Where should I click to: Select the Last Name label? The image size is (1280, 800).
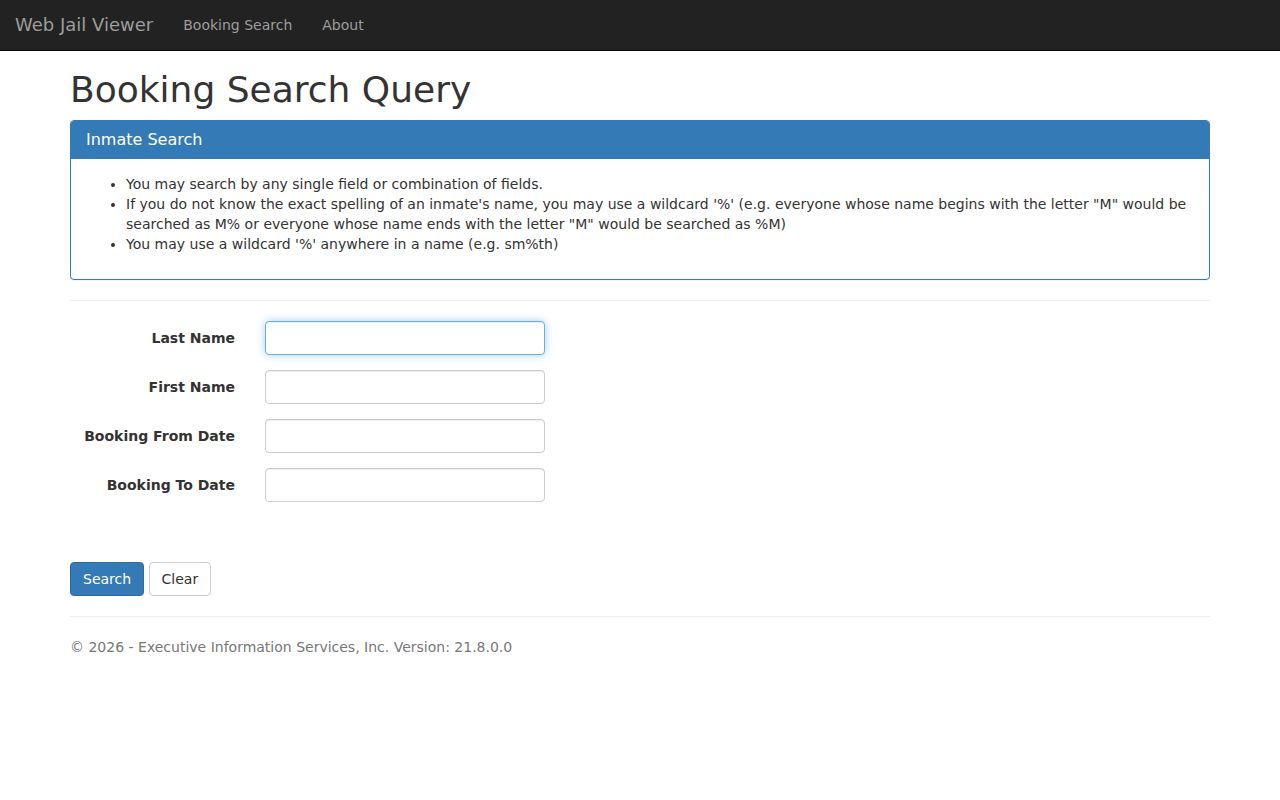click(193, 338)
